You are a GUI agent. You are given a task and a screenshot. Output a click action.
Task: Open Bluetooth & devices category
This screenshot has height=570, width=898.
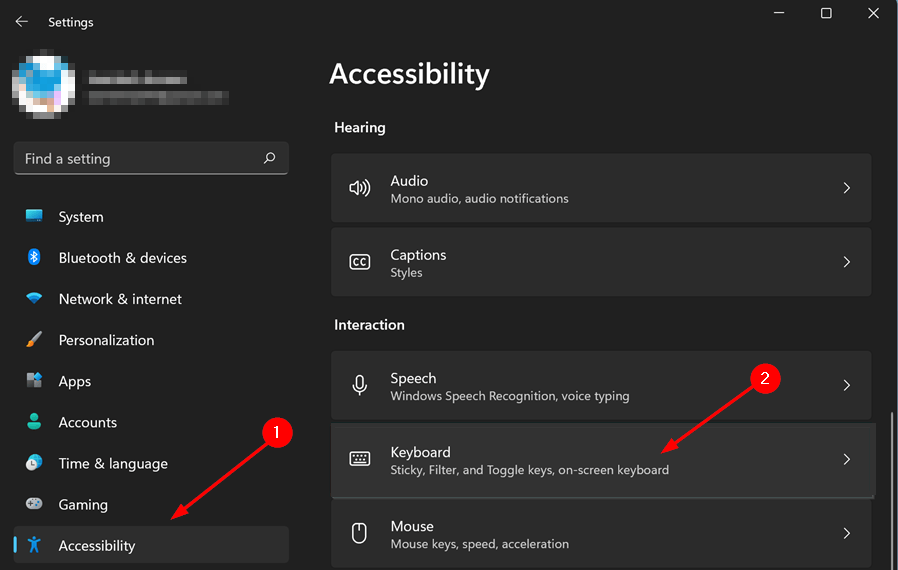click(x=151, y=258)
